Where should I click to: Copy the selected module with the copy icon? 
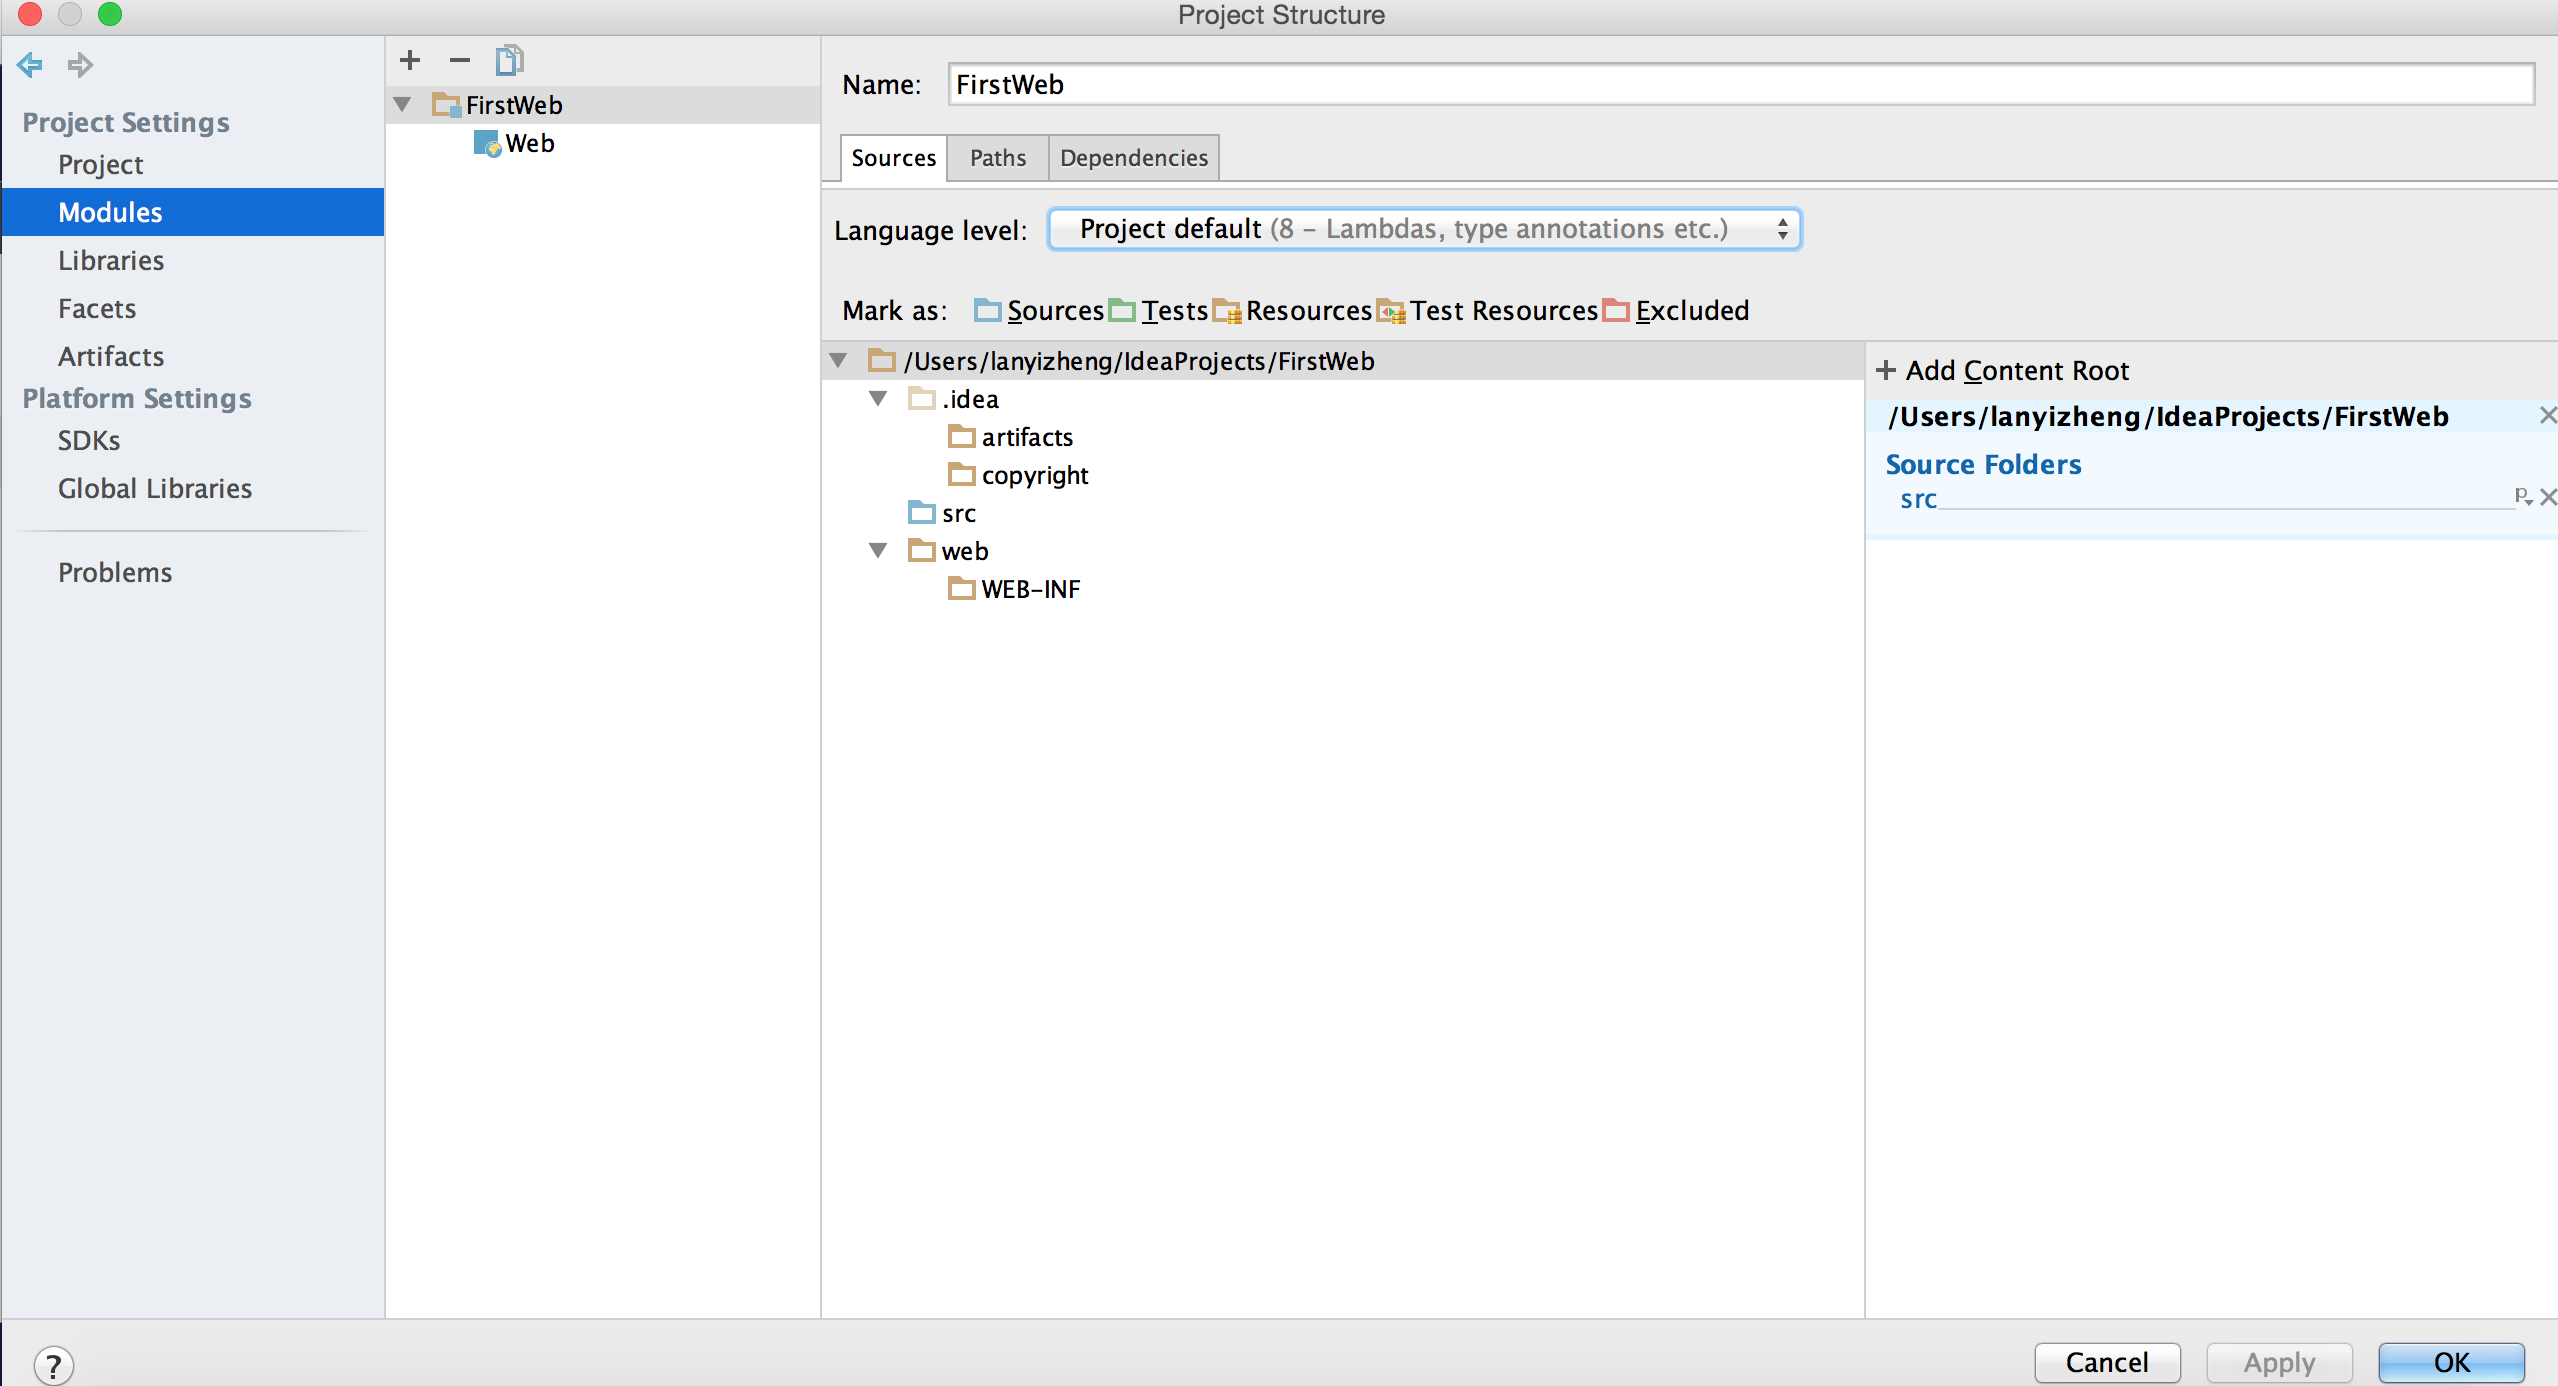point(510,60)
